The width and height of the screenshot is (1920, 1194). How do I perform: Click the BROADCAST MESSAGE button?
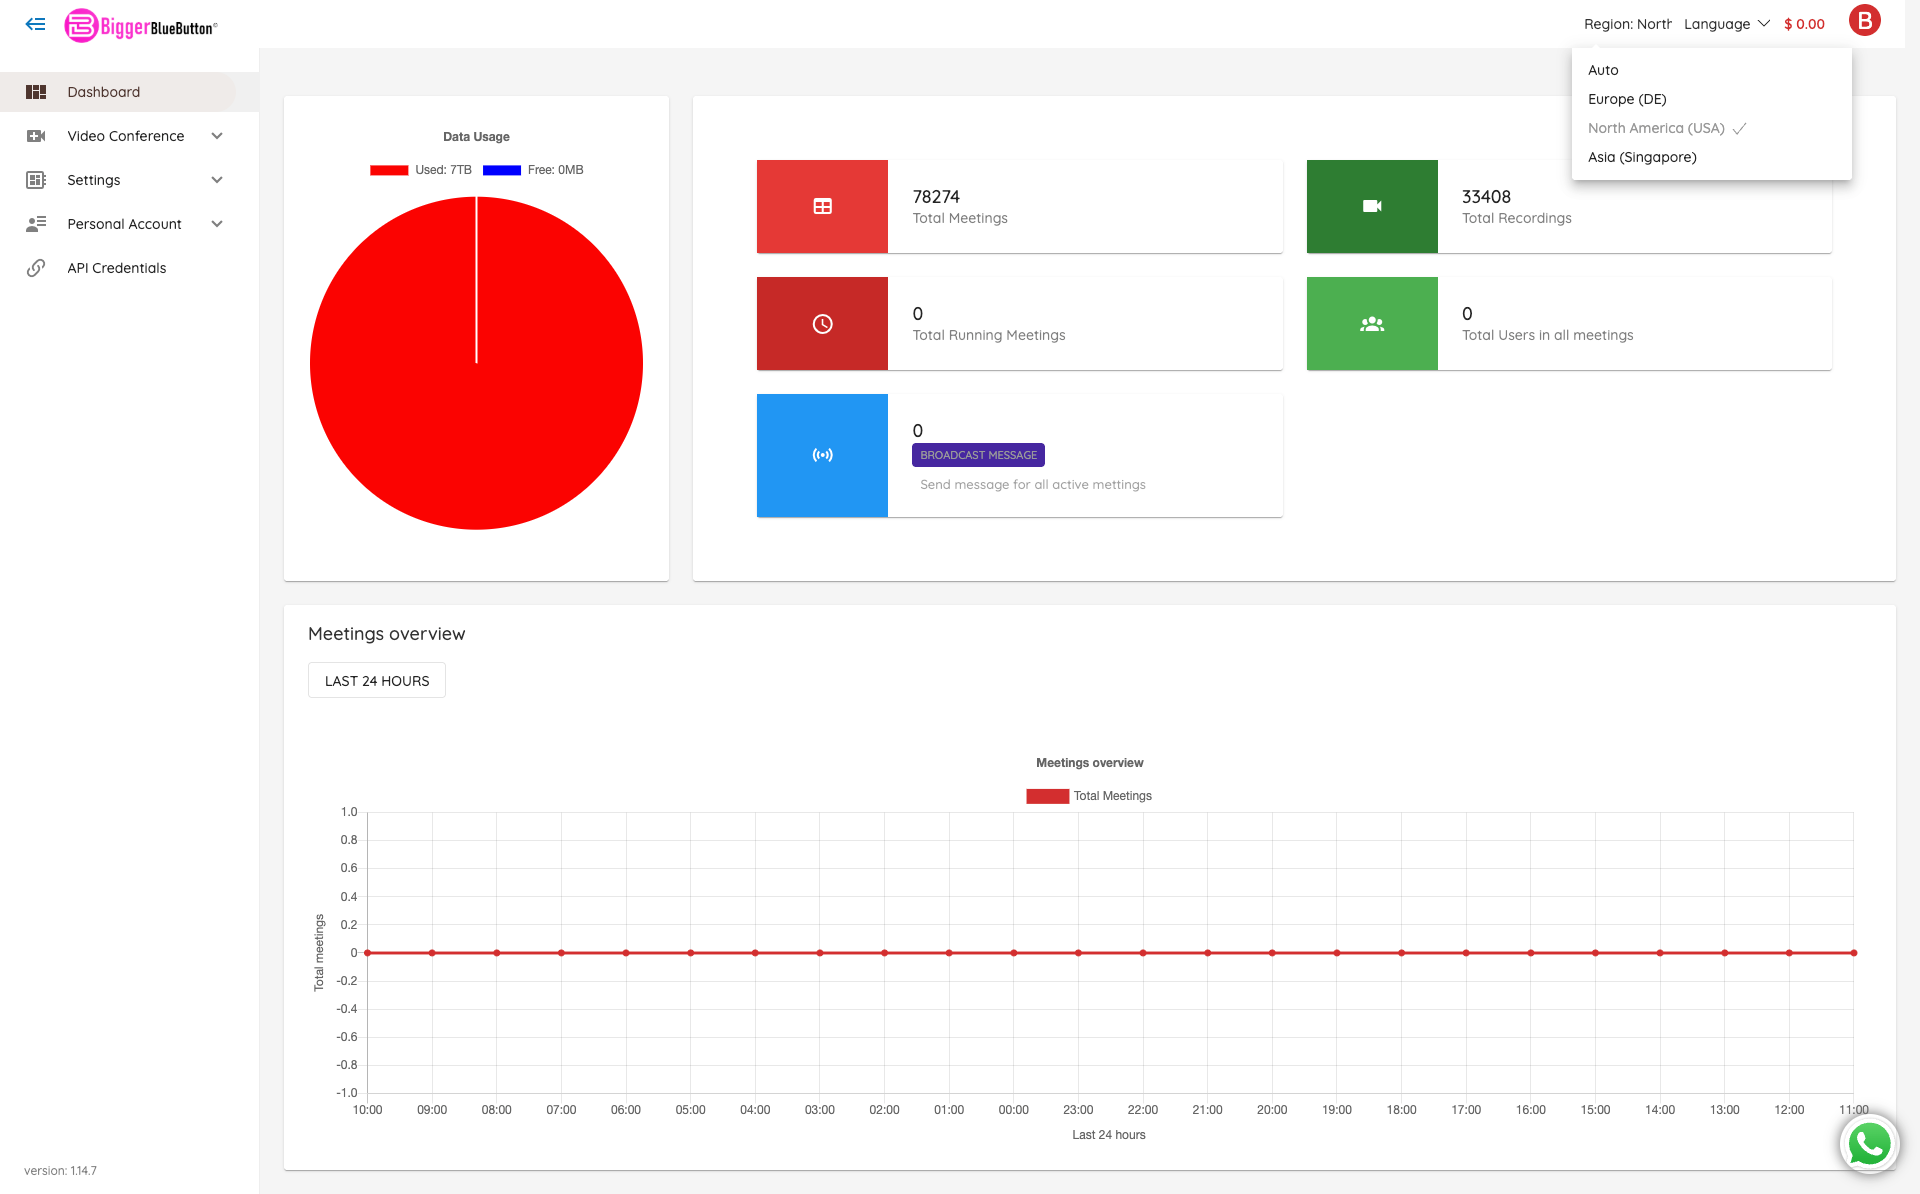pos(978,455)
